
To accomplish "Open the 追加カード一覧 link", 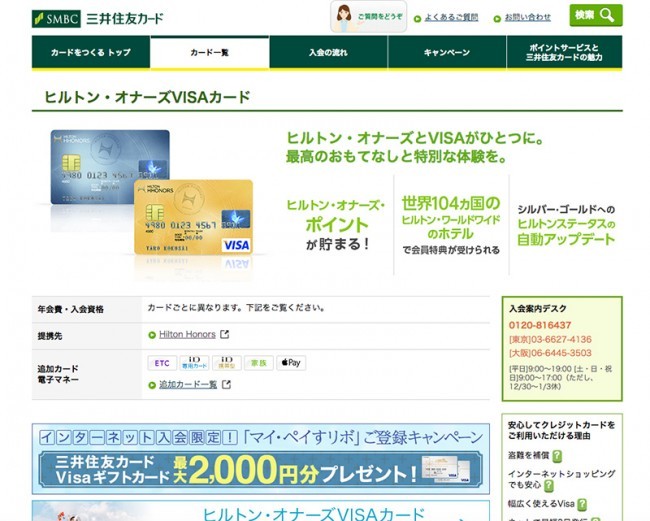I will click(x=188, y=385).
